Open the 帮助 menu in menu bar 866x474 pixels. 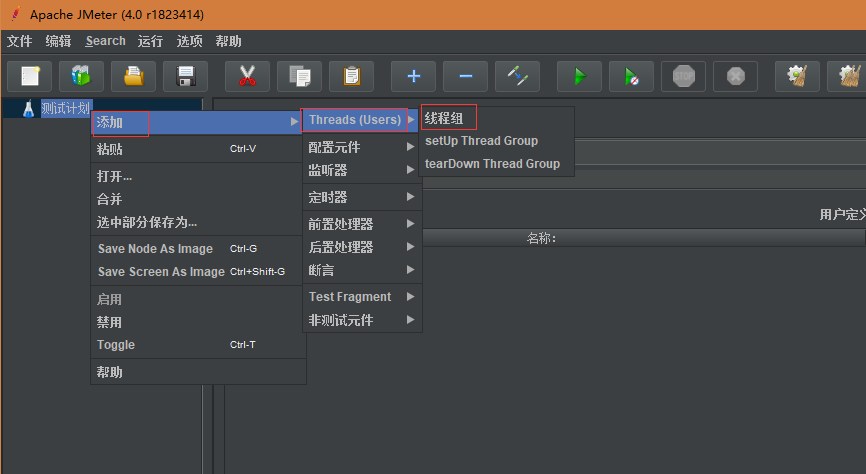pos(228,41)
